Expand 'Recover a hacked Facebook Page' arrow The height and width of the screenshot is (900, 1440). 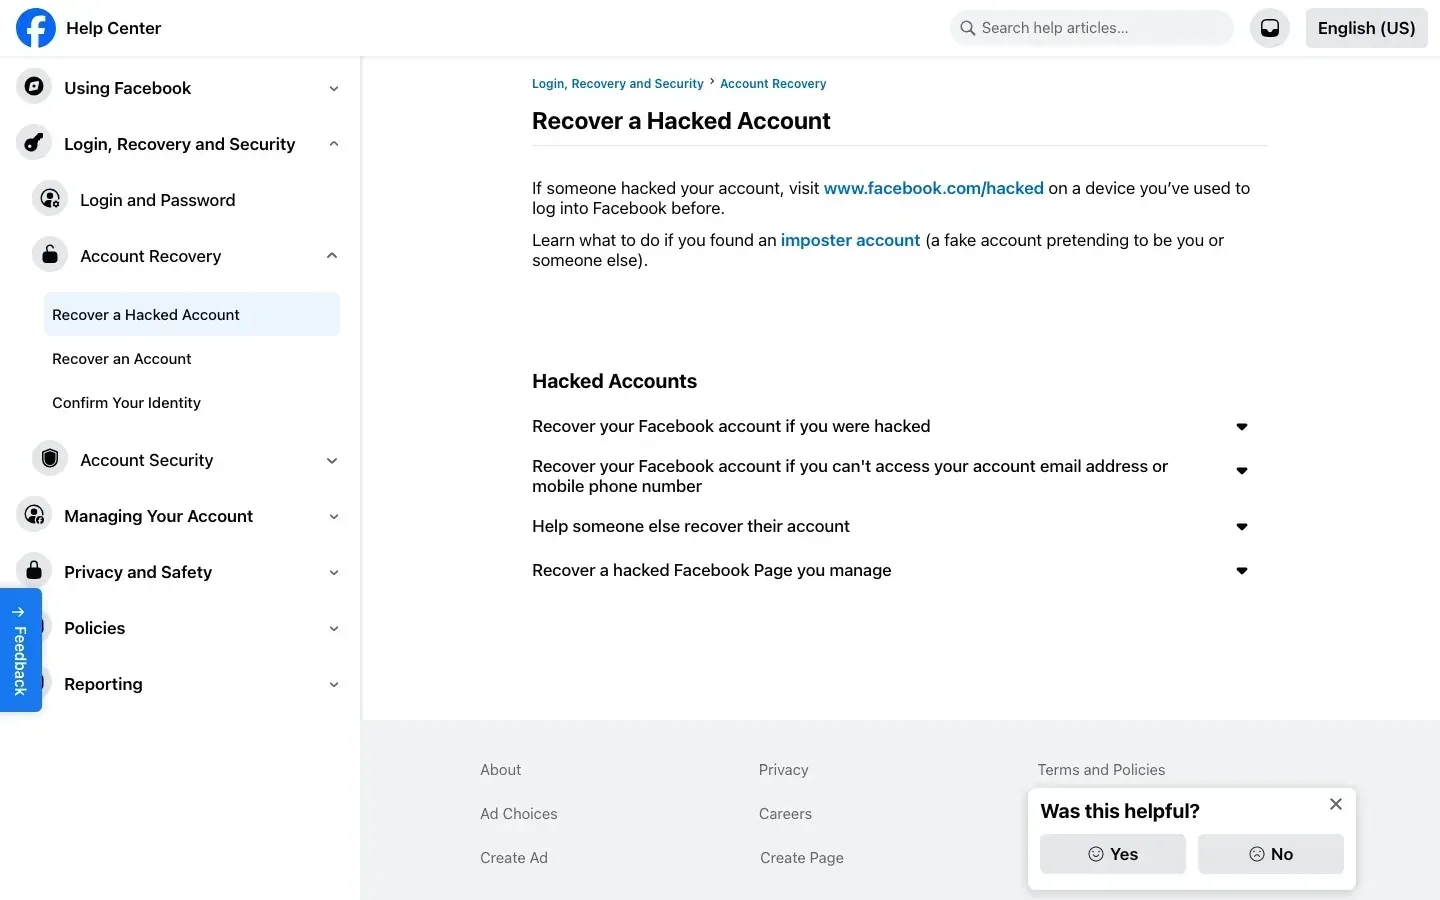(1242, 571)
